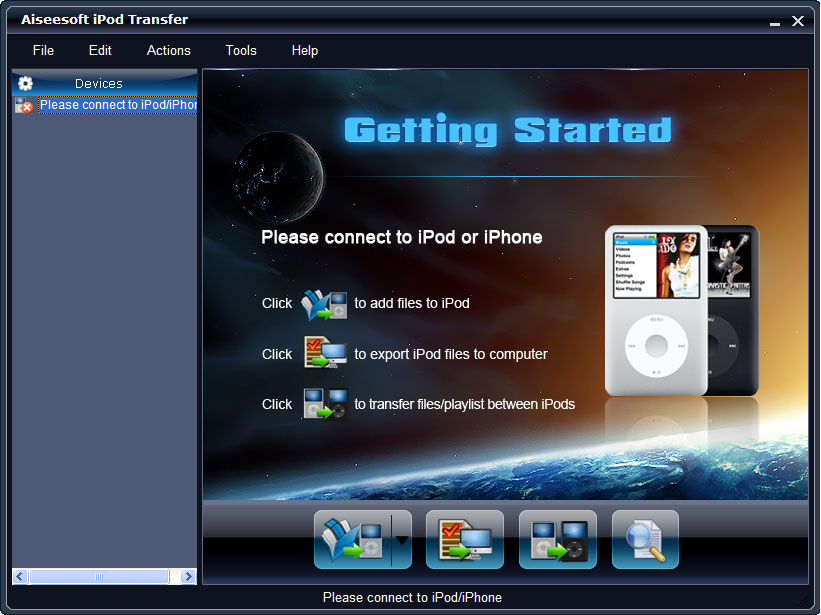Click the magnifier search toolbar button
This screenshot has width=821, height=615.
(x=645, y=540)
